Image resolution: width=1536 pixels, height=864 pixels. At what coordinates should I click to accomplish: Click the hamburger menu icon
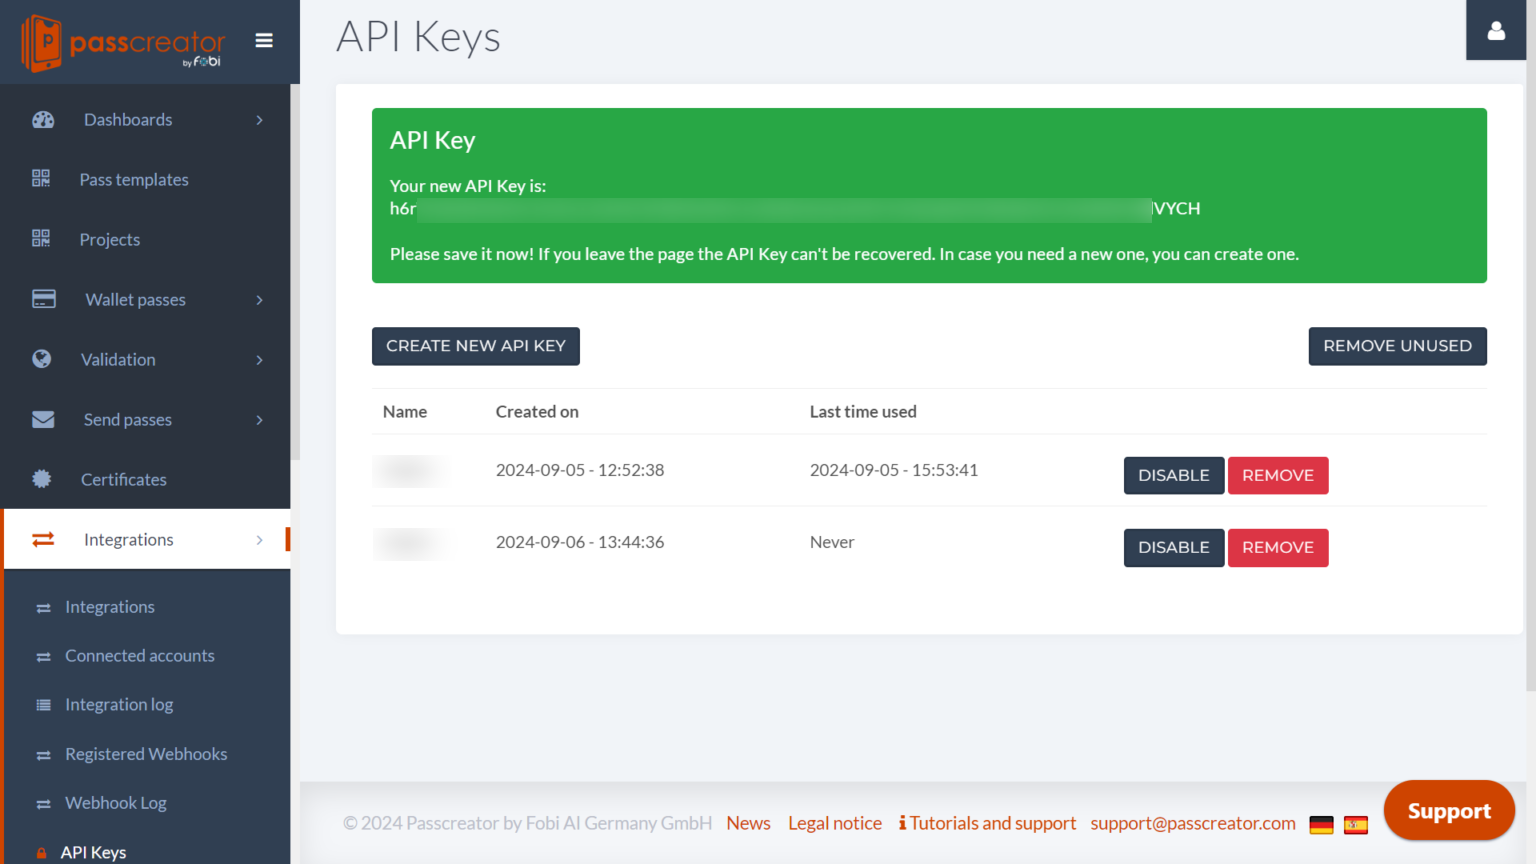pos(264,41)
